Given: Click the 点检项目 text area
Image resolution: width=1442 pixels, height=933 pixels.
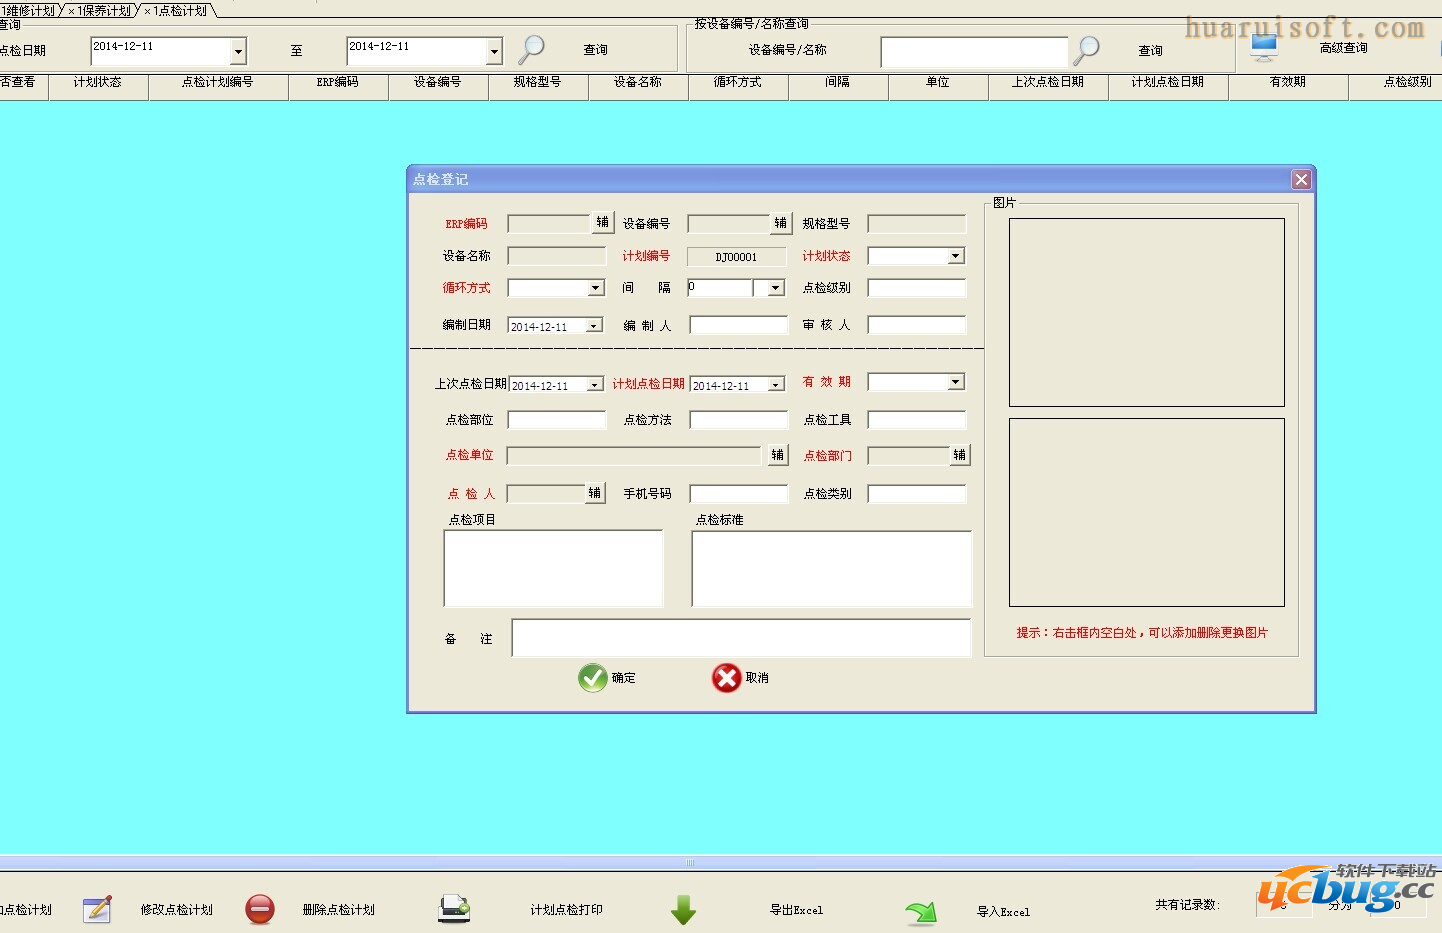Looking at the screenshot, I should [x=554, y=568].
